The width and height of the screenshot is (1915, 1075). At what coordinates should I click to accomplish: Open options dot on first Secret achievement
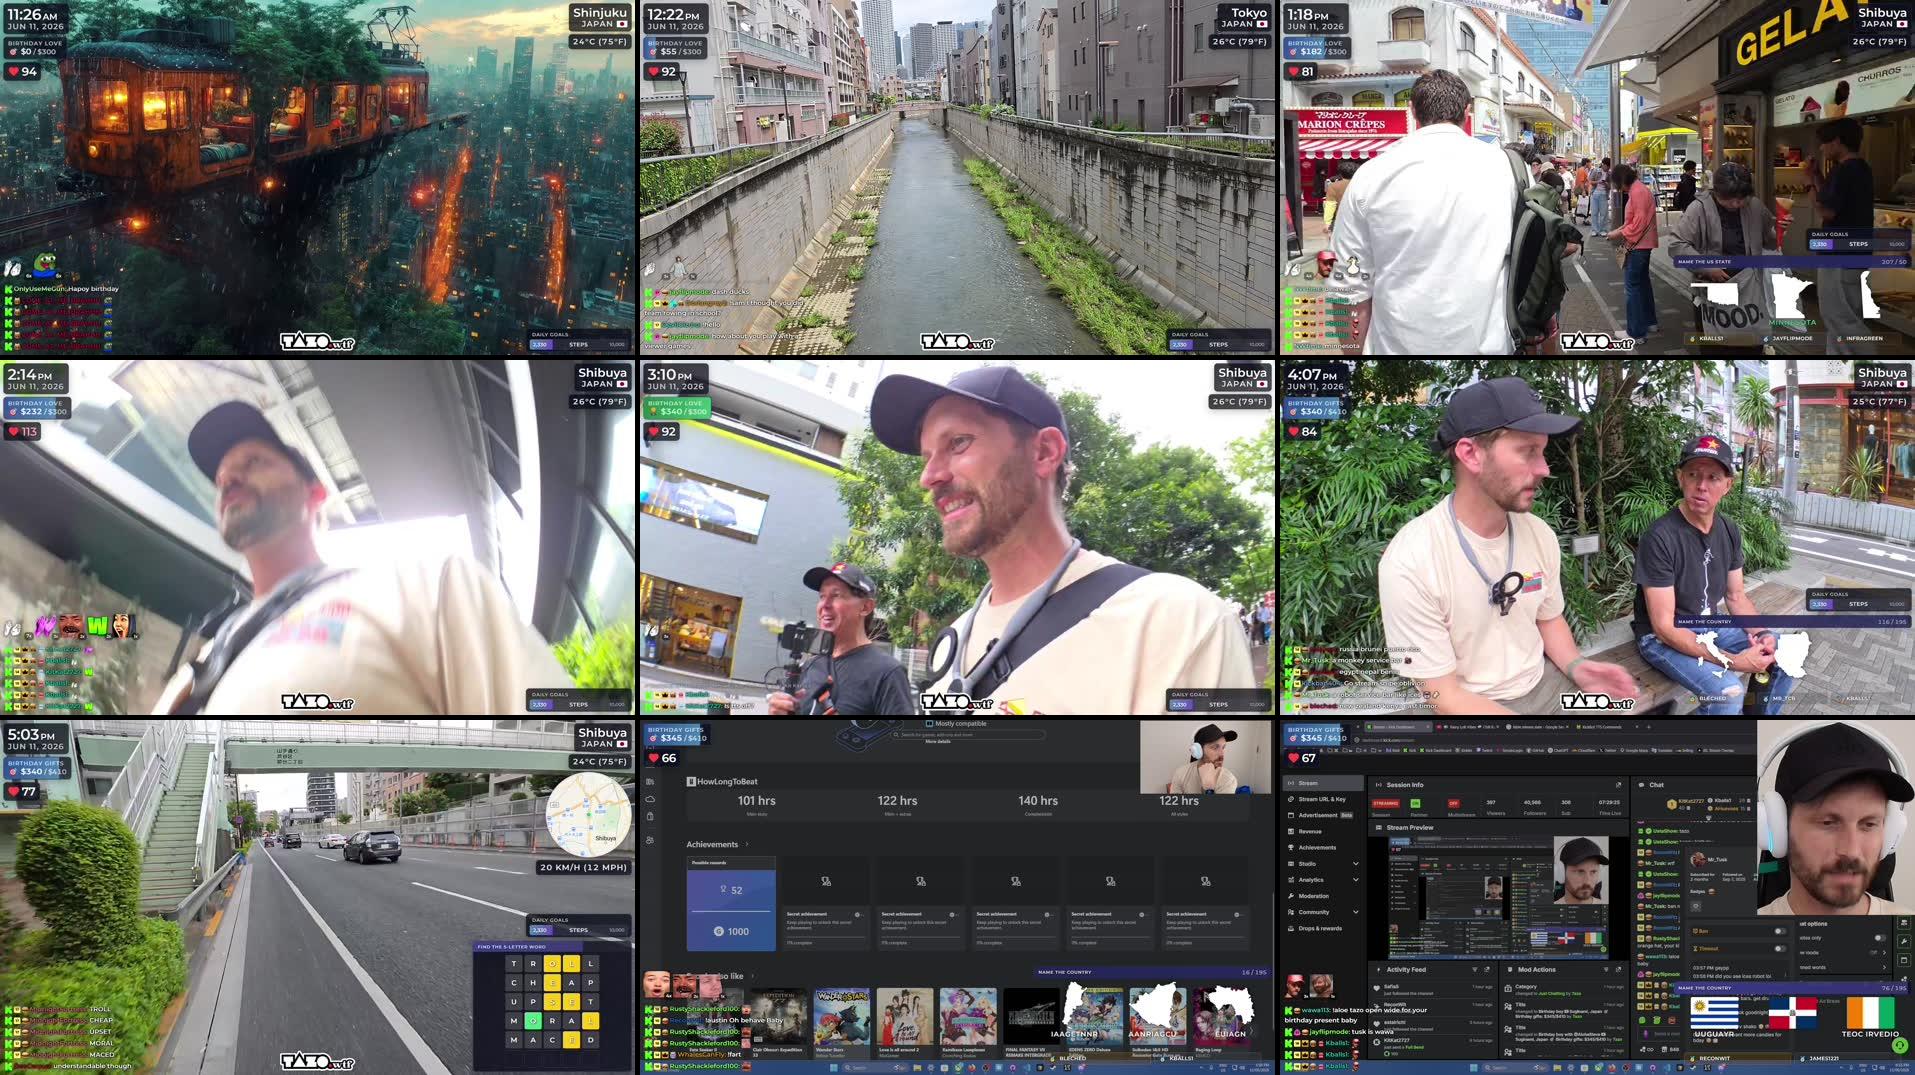tap(858, 914)
